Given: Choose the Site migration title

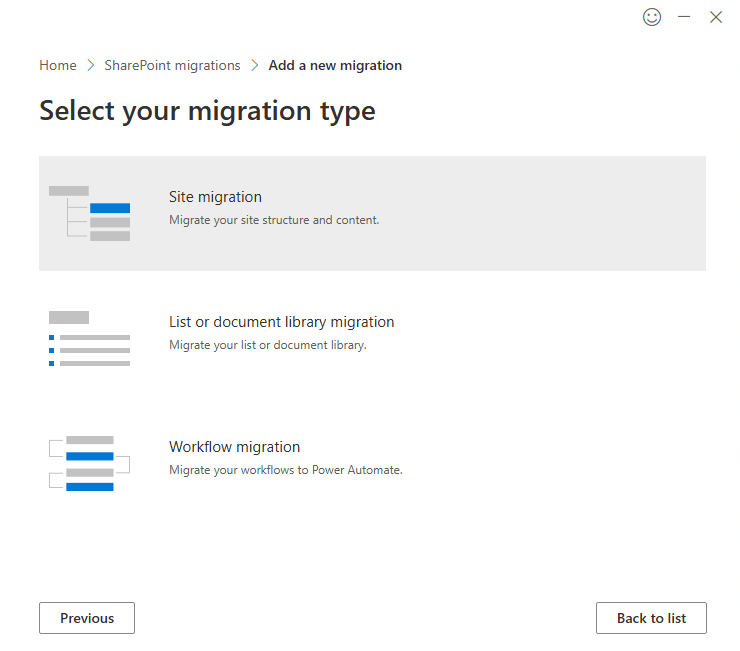Looking at the screenshot, I should tap(215, 197).
